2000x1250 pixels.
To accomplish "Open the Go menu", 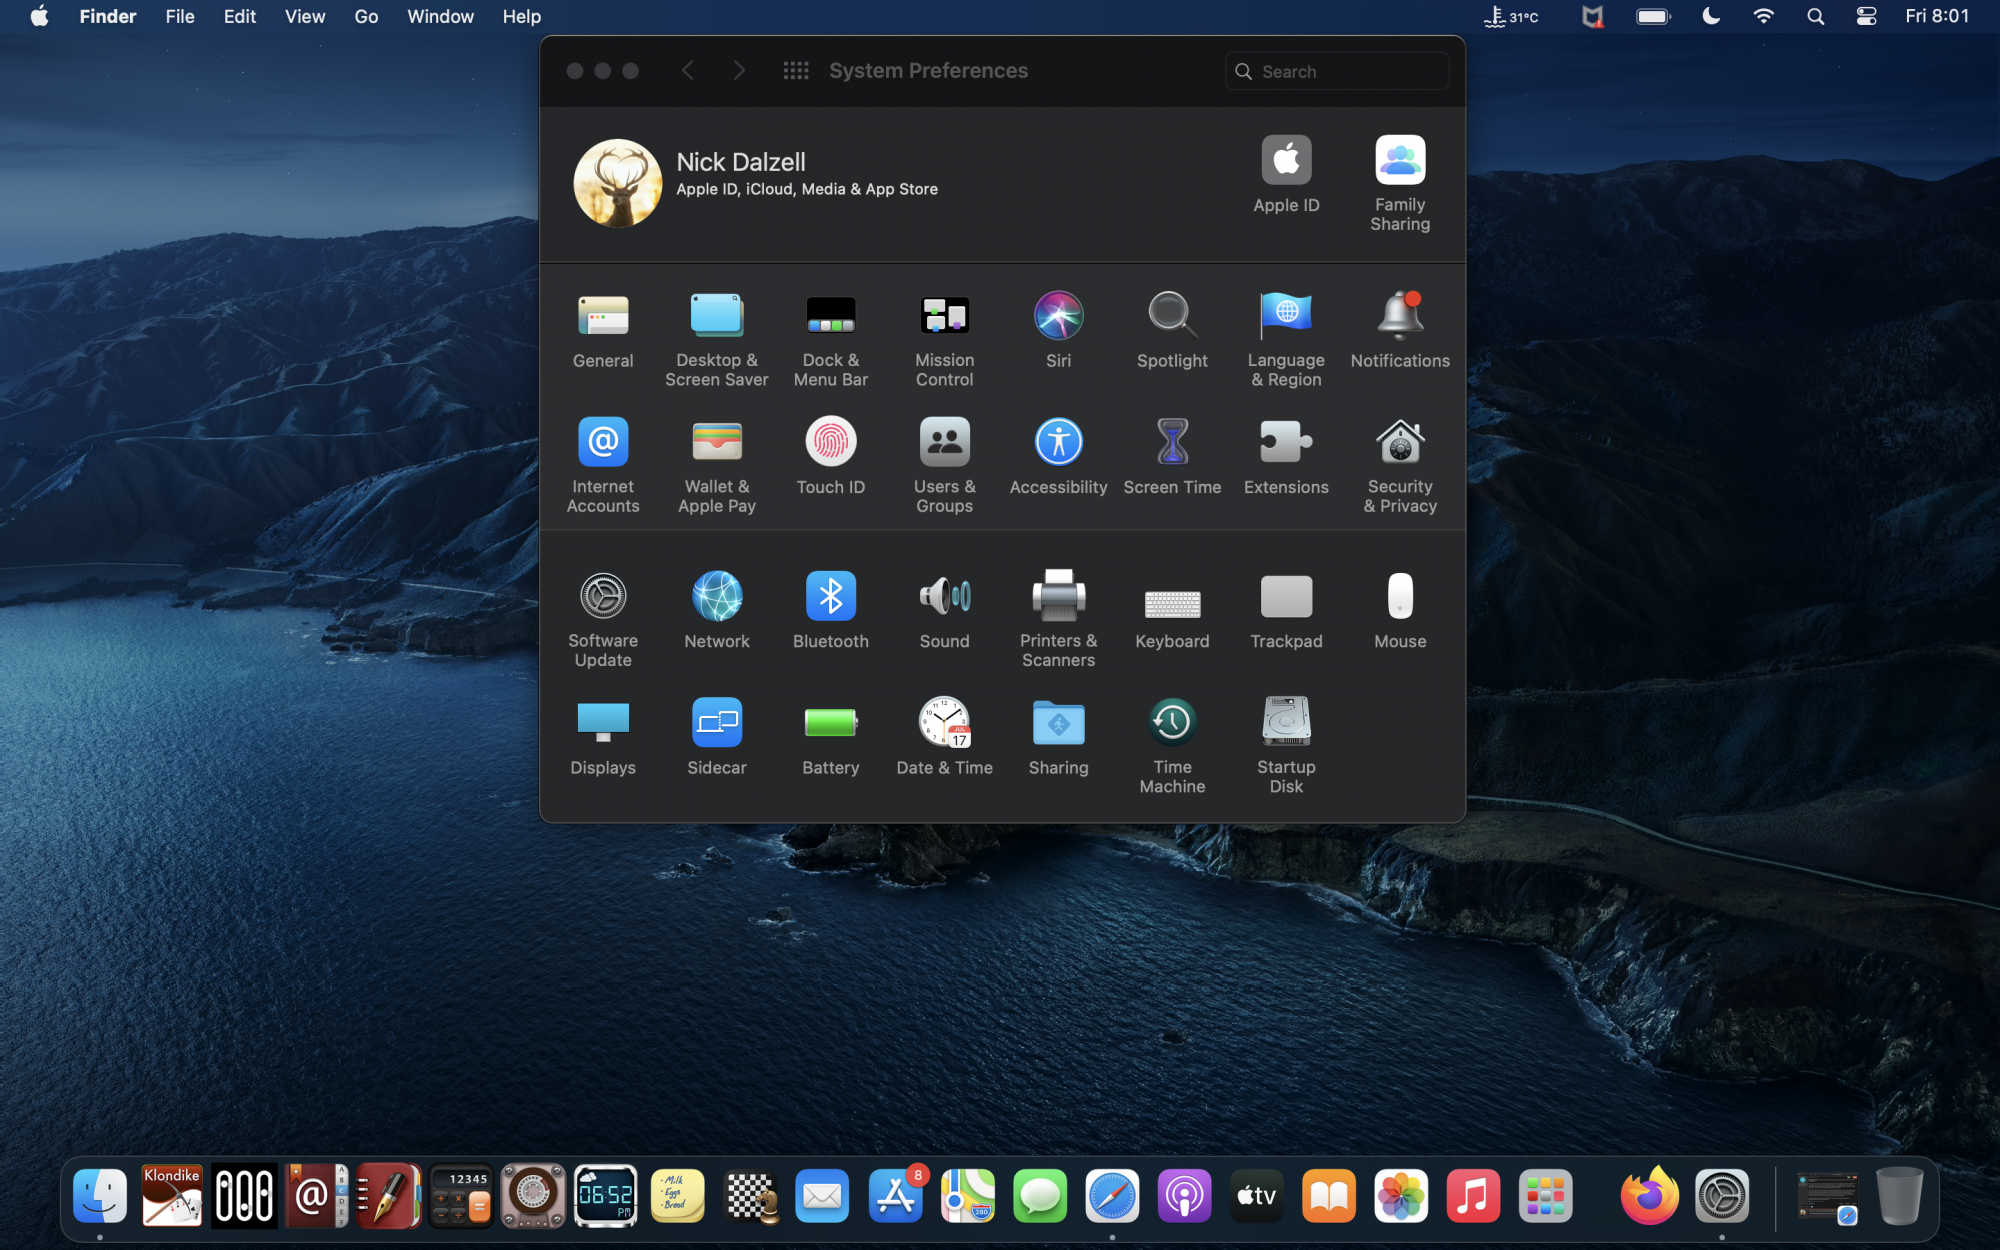I will [366, 16].
